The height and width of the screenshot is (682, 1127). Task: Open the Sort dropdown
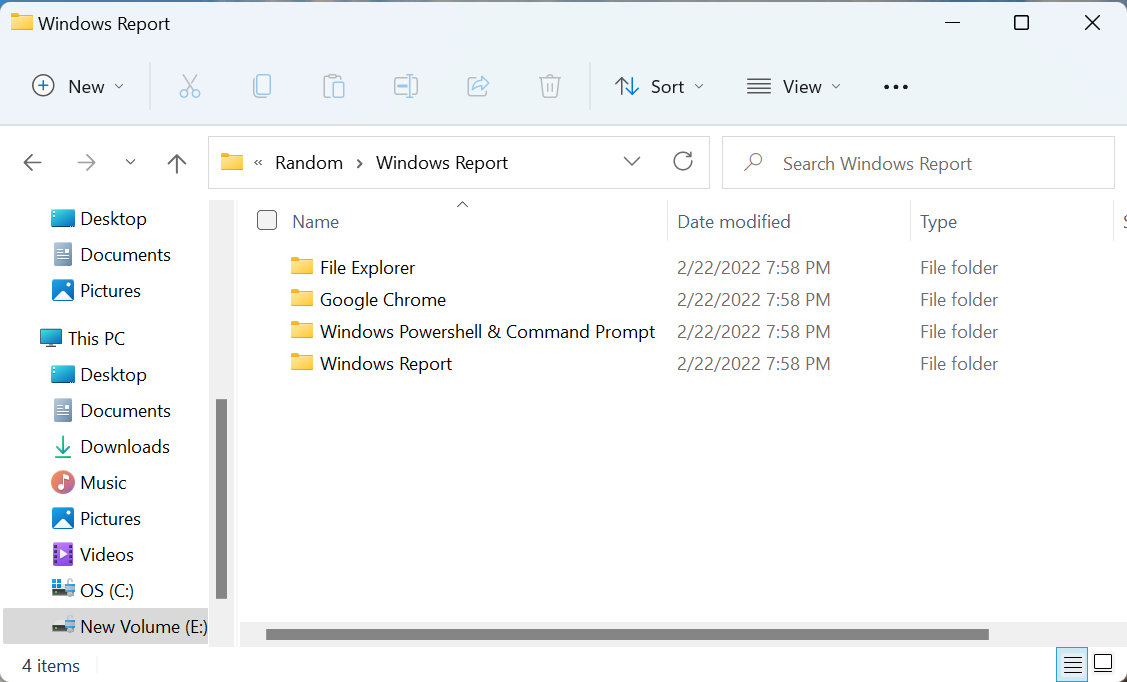(659, 86)
